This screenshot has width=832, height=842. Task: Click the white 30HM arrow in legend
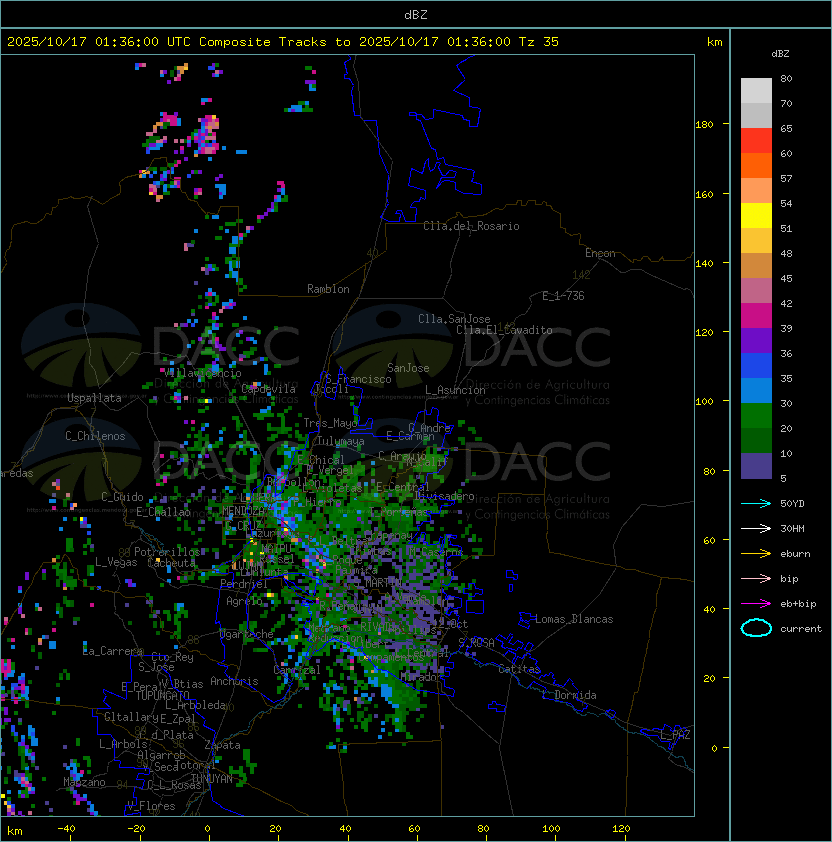click(x=756, y=528)
